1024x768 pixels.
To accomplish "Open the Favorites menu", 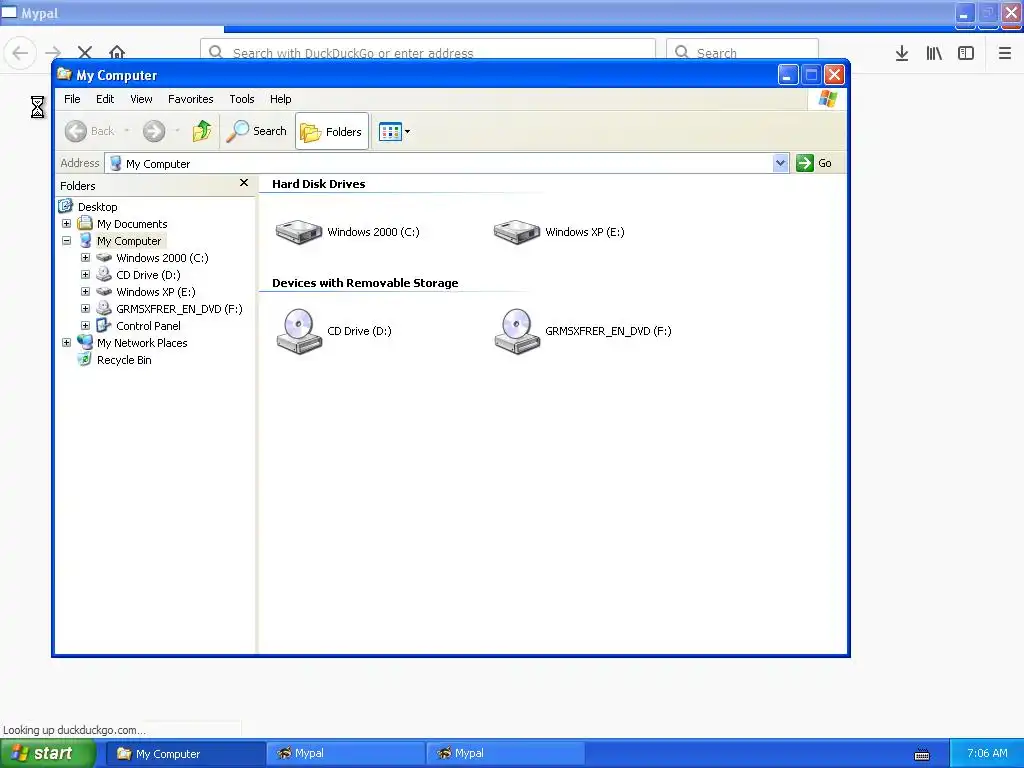I will pyautogui.click(x=191, y=99).
